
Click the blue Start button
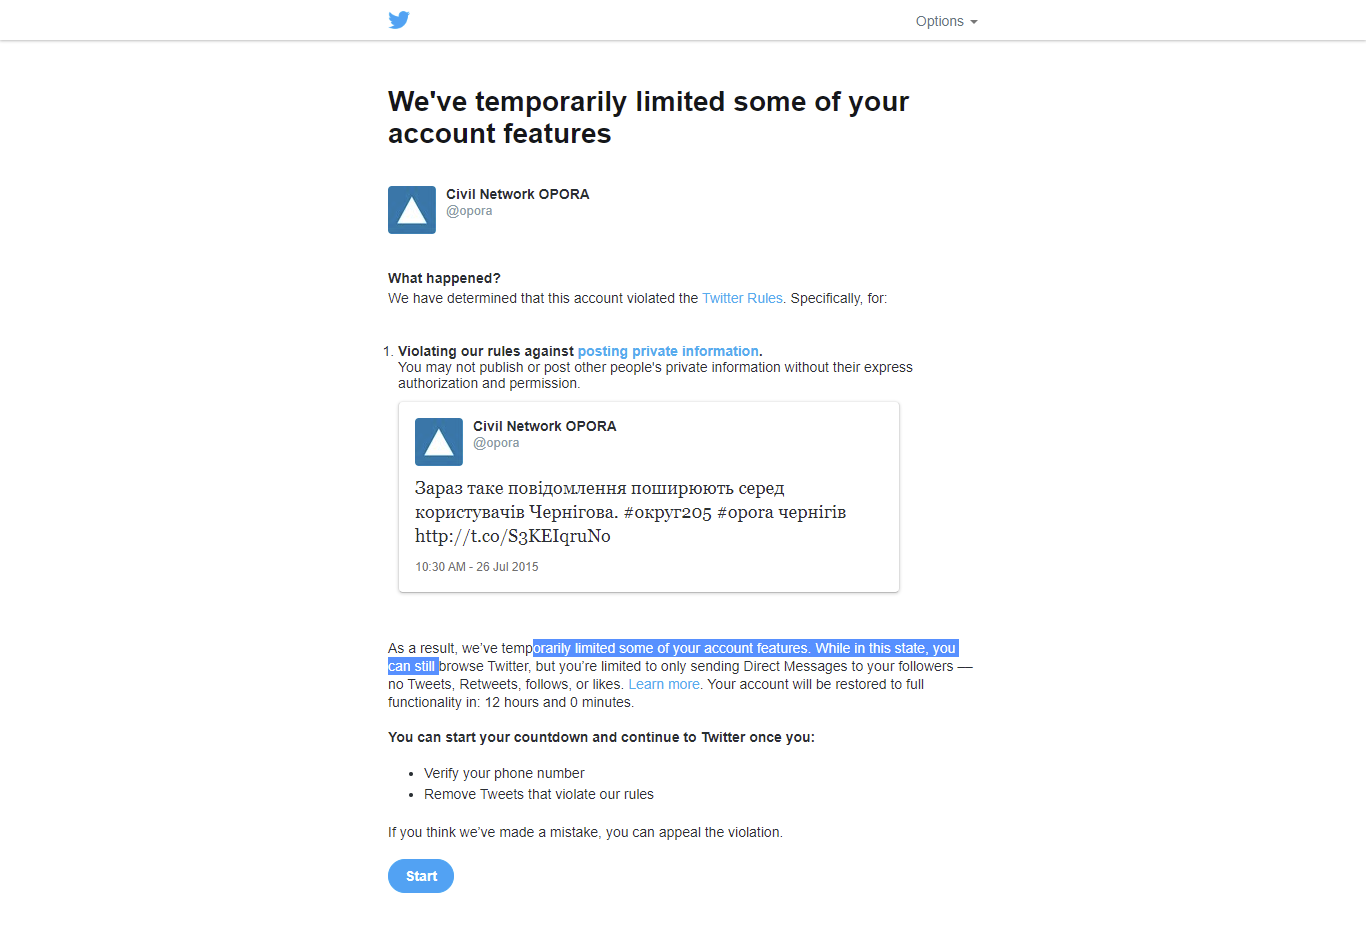pos(421,876)
